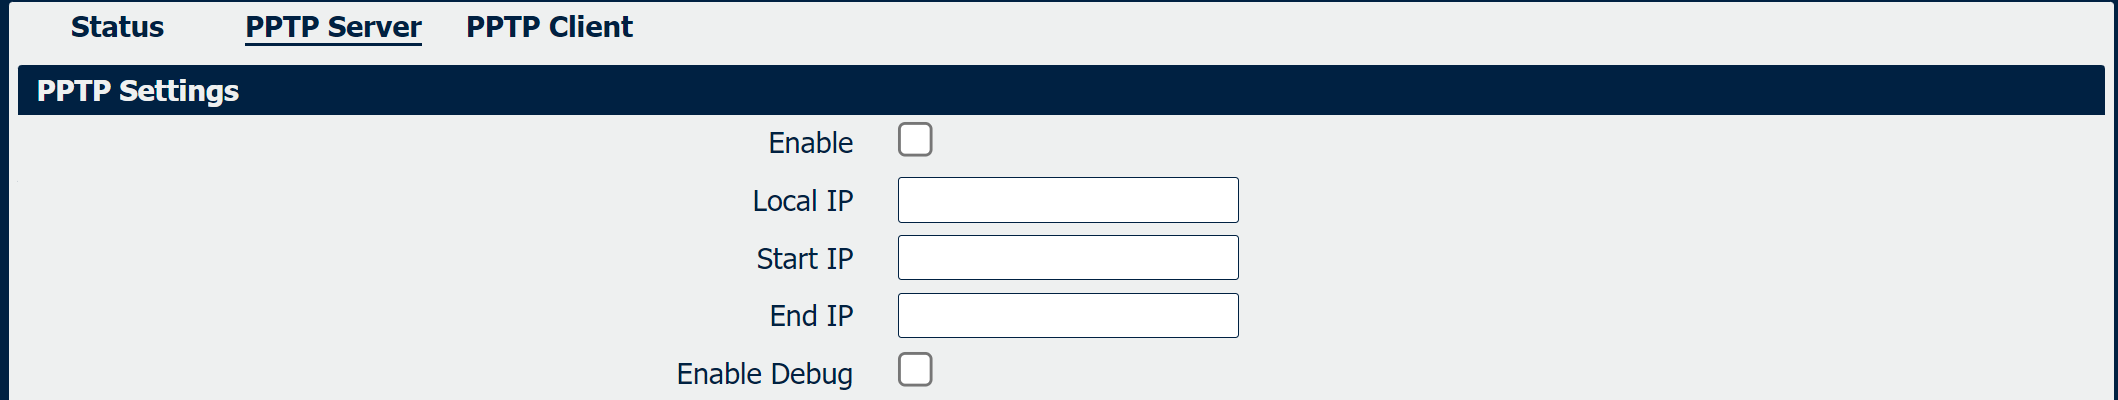Click the Local IP label

click(802, 201)
